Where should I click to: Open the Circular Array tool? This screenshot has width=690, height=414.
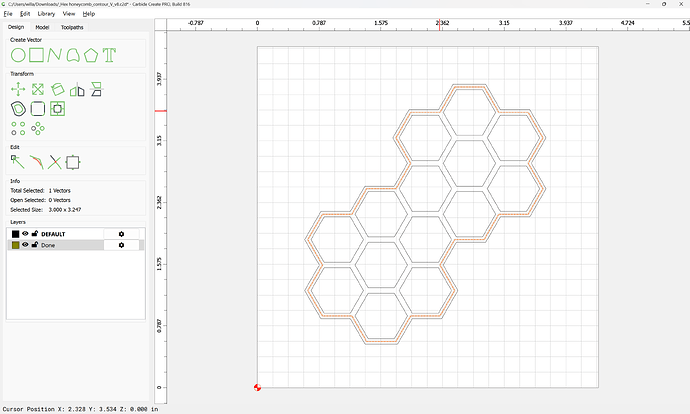pos(38,128)
